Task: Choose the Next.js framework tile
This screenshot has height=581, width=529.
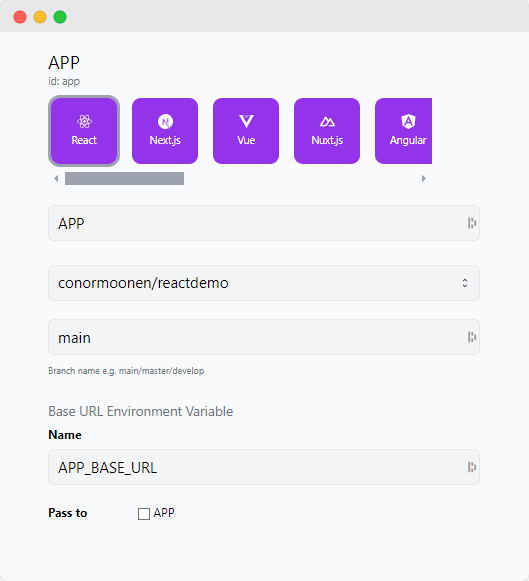Action: click(x=165, y=131)
